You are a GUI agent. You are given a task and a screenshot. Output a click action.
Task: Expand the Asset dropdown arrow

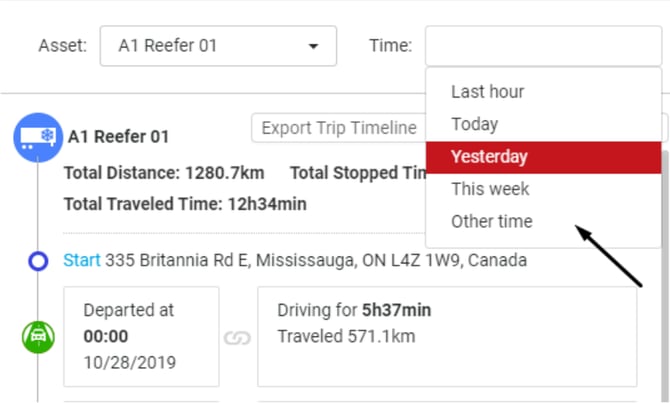click(x=313, y=46)
